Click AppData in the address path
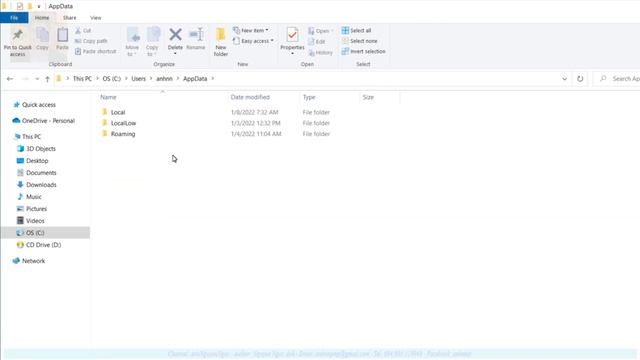Viewport: 640px width, 360px height. coord(195,79)
